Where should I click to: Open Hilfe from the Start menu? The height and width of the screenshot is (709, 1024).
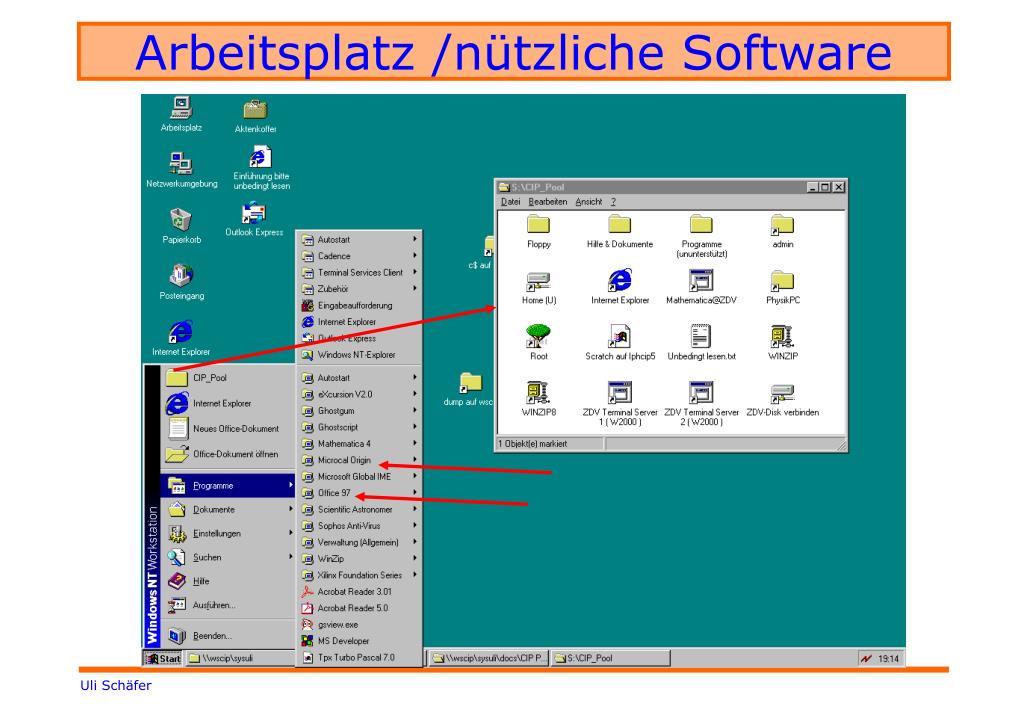click(227, 581)
